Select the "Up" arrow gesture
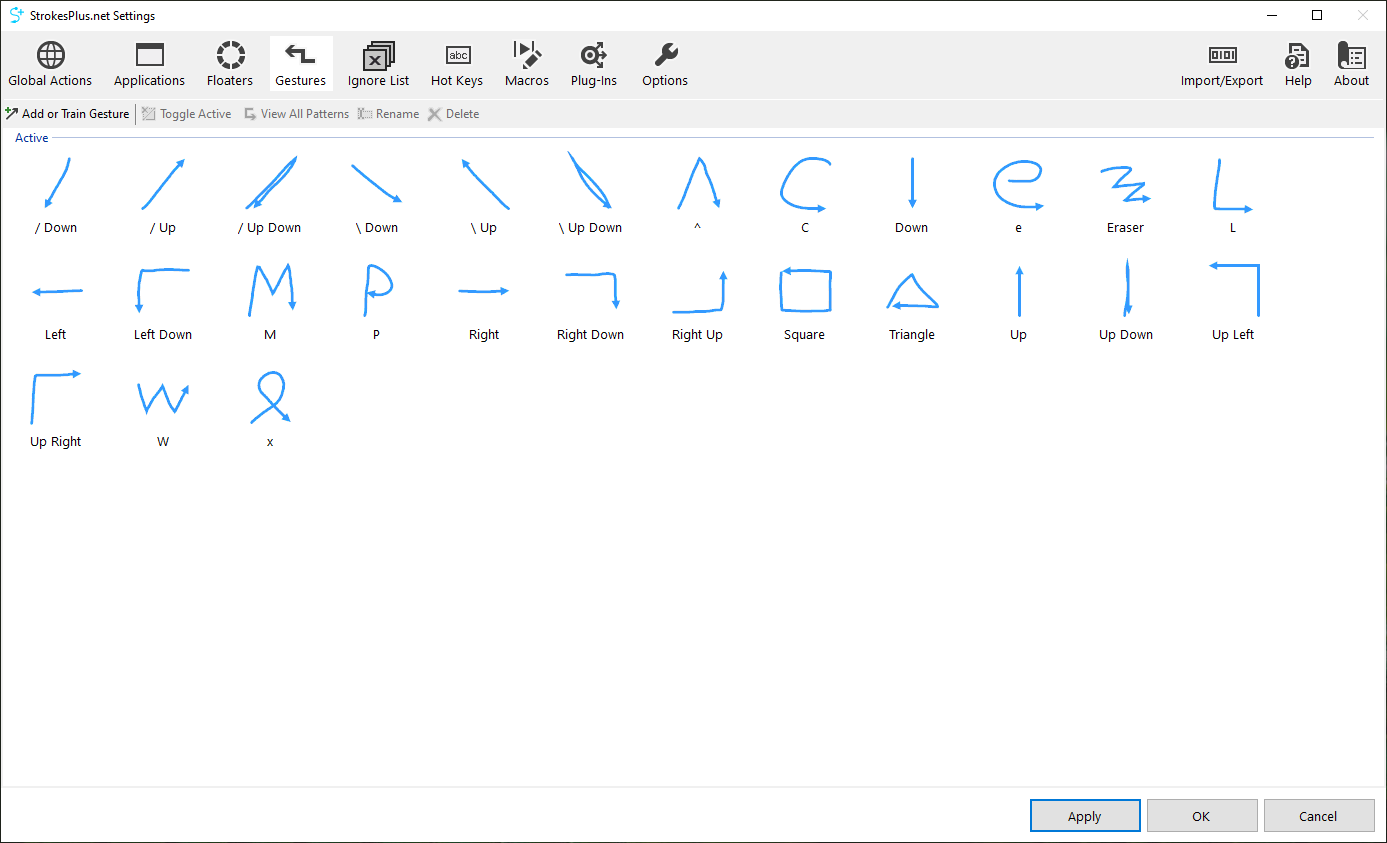This screenshot has width=1387, height=843. (1019, 301)
